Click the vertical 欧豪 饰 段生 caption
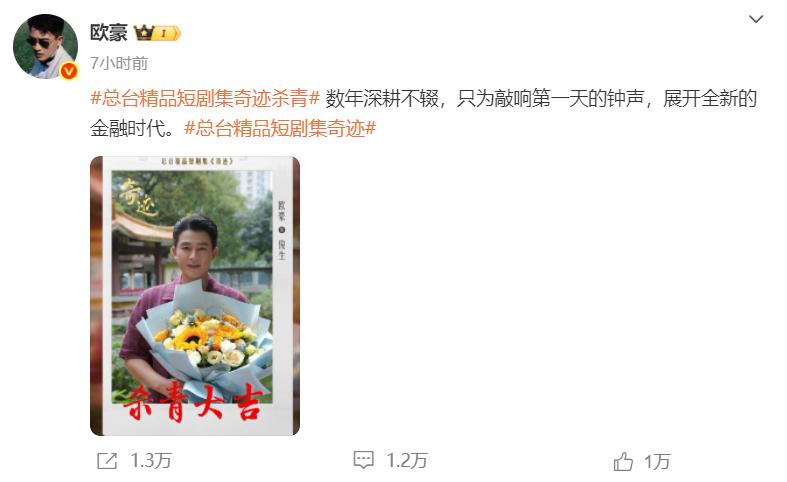The height and width of the screenshot is (482, 787). pos(282,230)
